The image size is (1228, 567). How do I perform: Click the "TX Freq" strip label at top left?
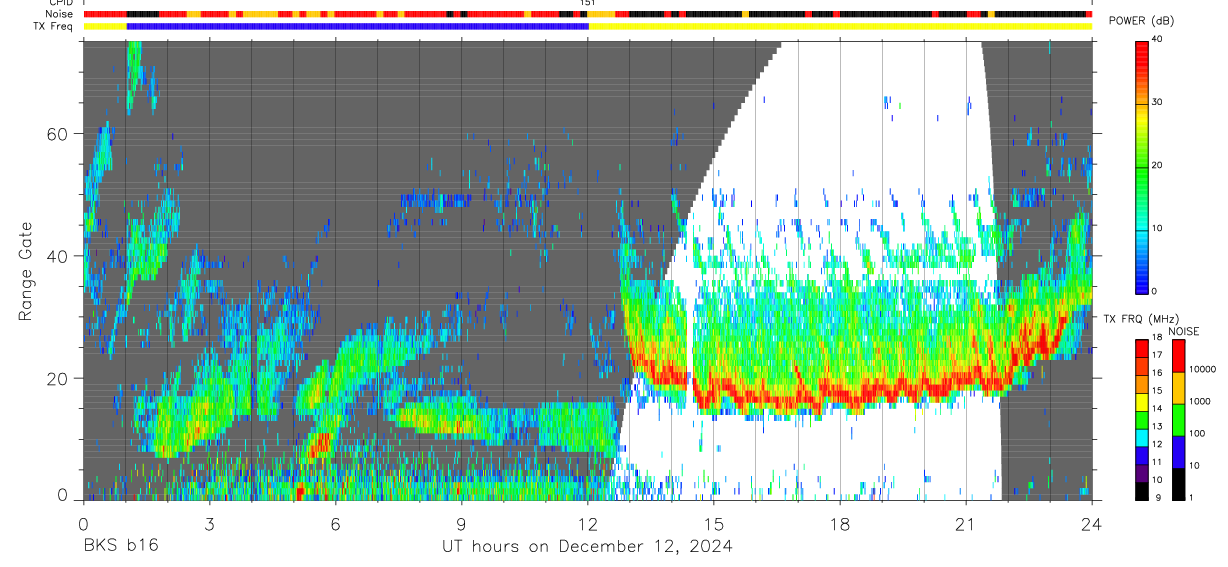(x=54, y=26)
